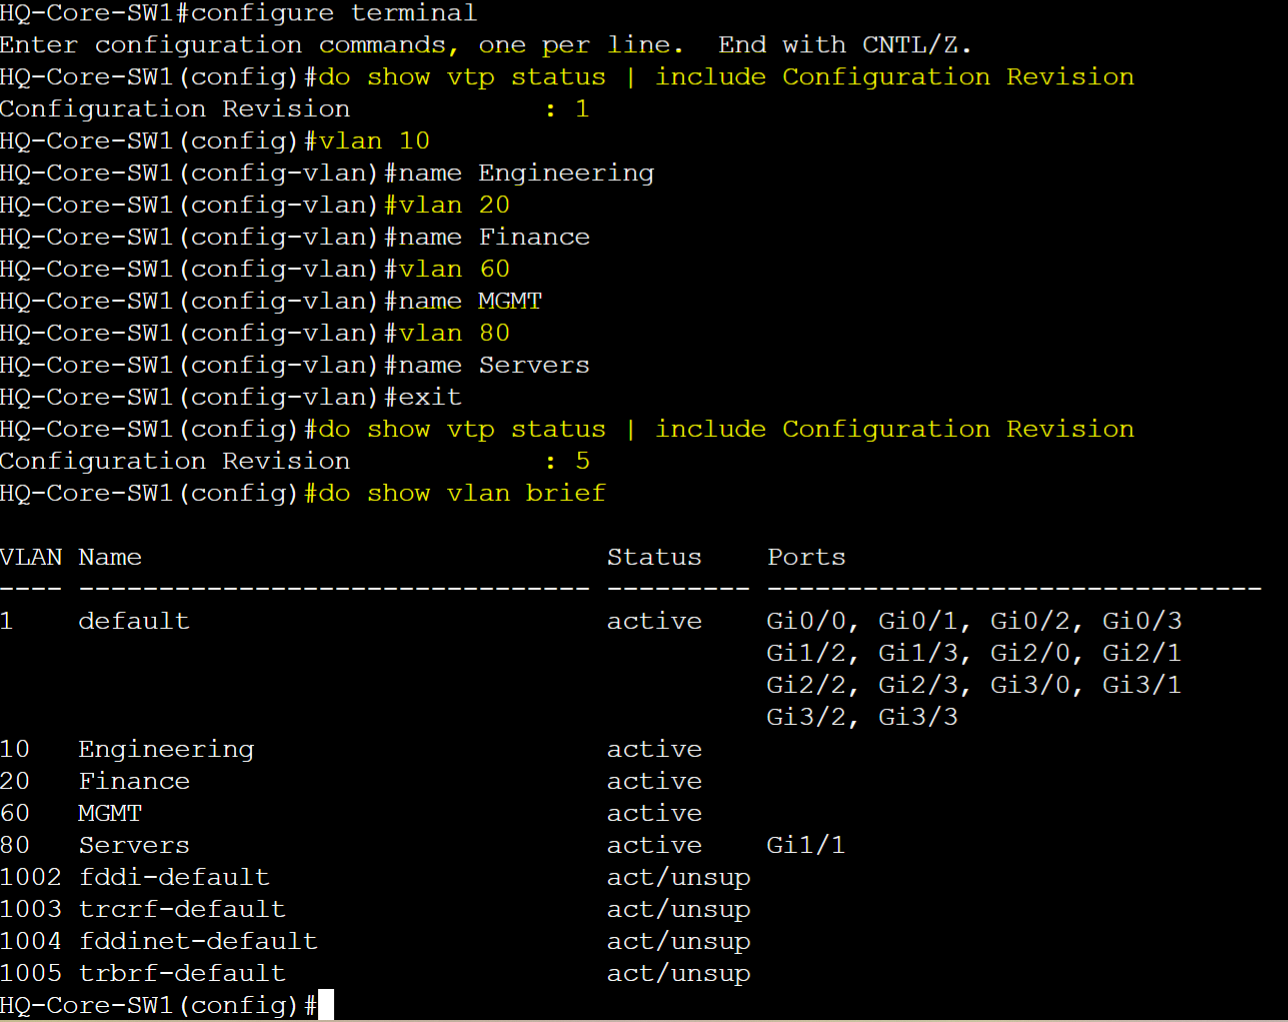Click the 'fddinet-default' VLAN entry
The image size is (1288, 1022).
click(x=198, y=941)
